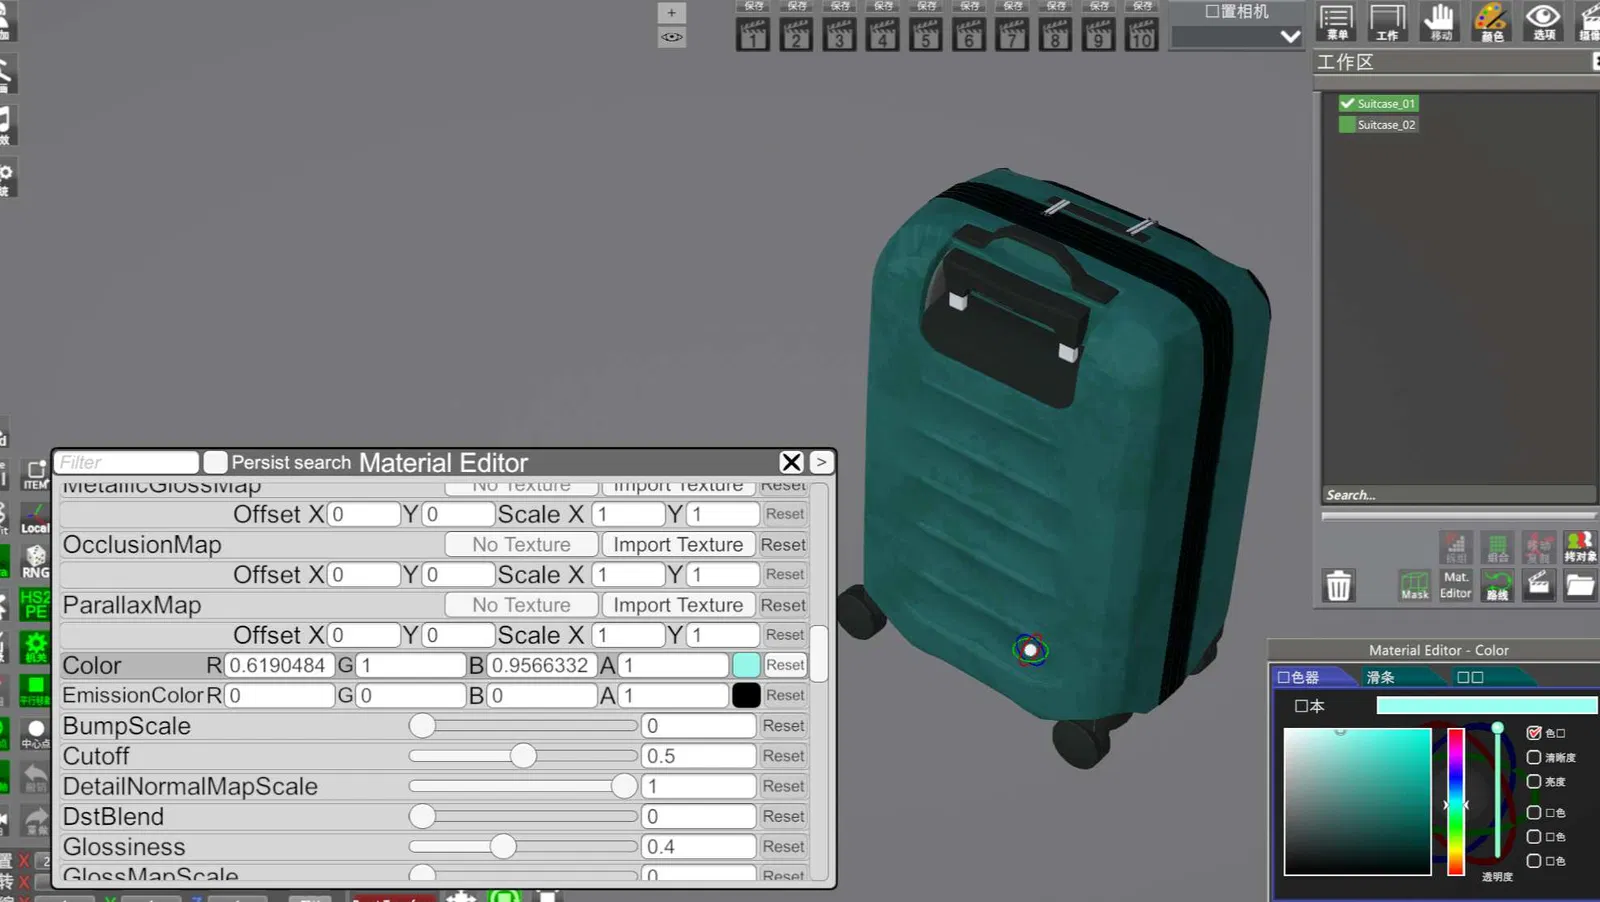The image size is (1600, 902).
Task: Click the black EmissionColor swatch
Action: pos(746,695)
